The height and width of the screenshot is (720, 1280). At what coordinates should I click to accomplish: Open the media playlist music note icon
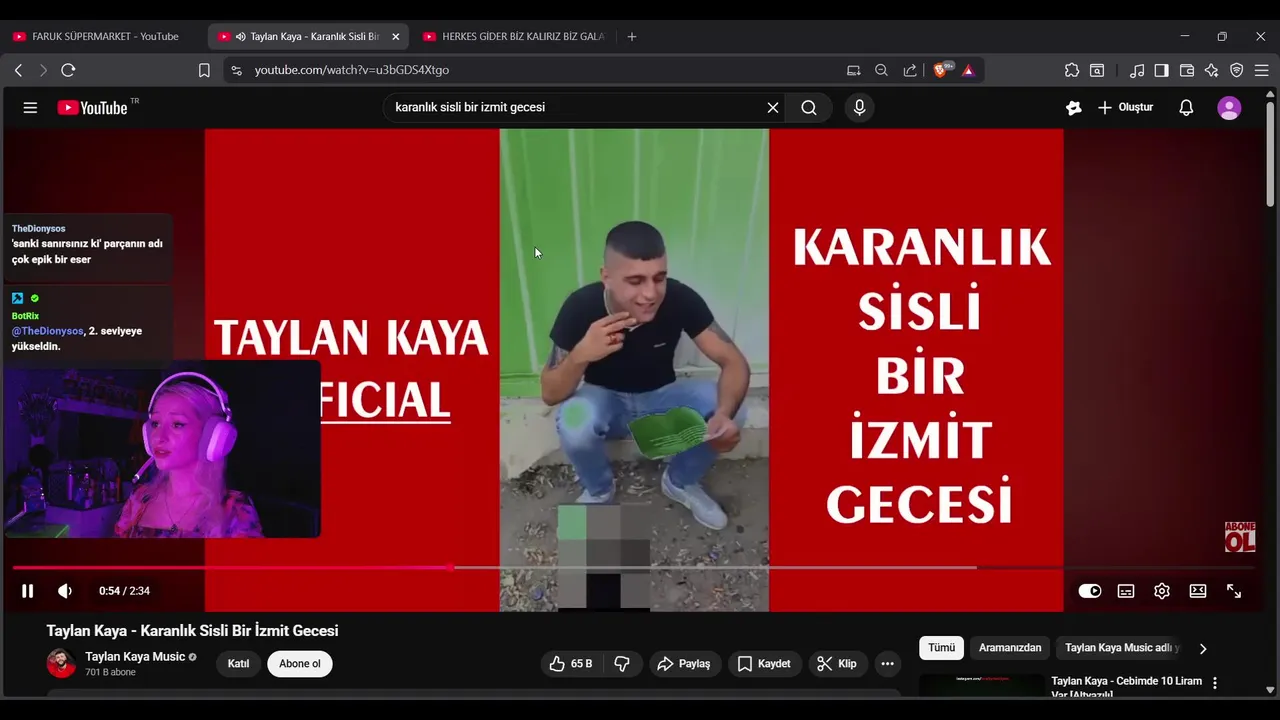1137,70
